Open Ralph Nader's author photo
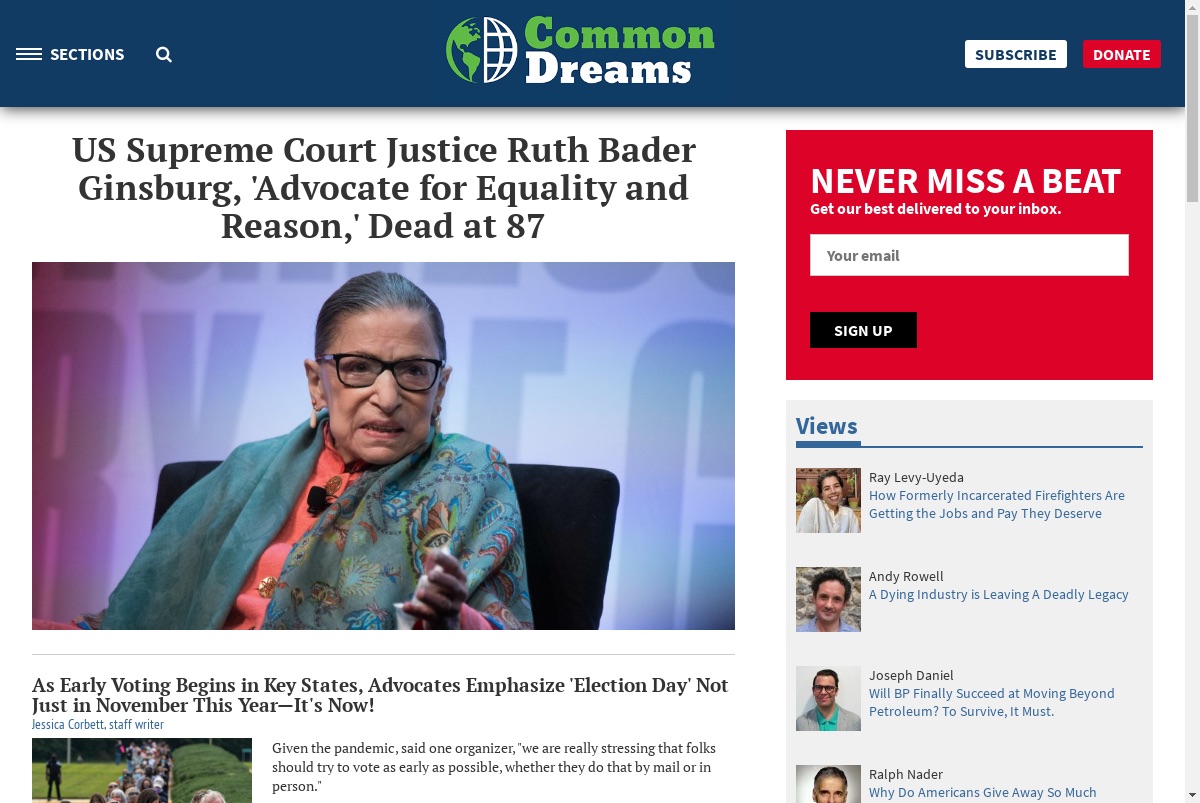Image resolution: width=1200 pixels, height=803 pixels. (x=828, y=784)
